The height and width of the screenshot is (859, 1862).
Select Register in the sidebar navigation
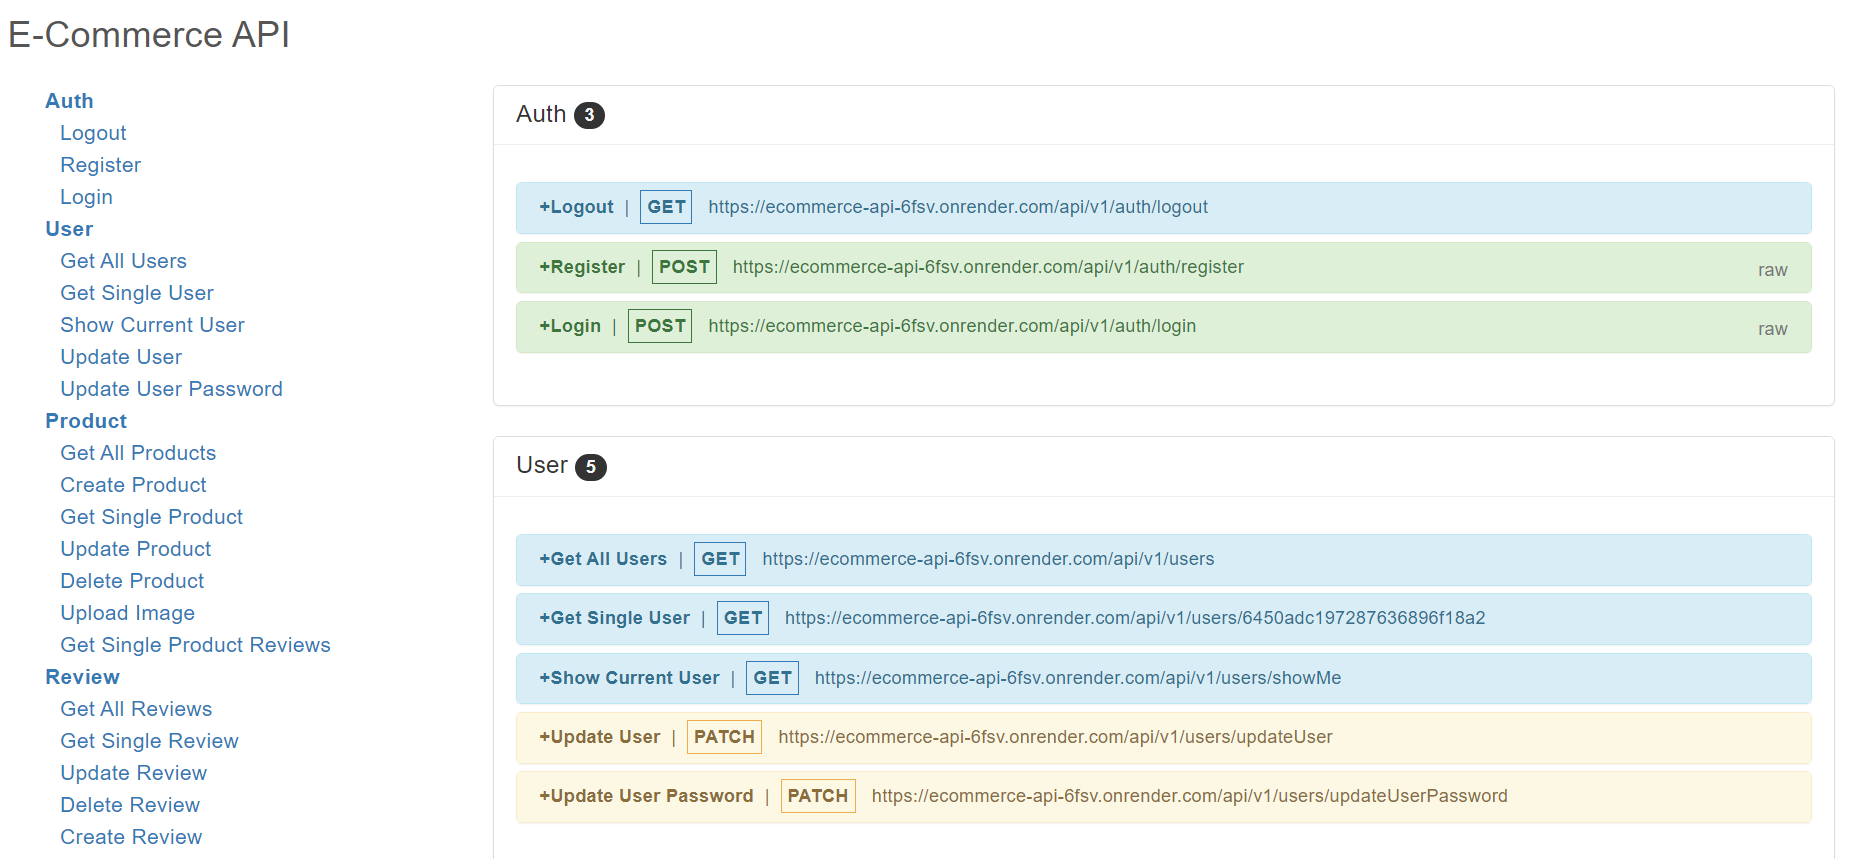[x=100, y=165]
